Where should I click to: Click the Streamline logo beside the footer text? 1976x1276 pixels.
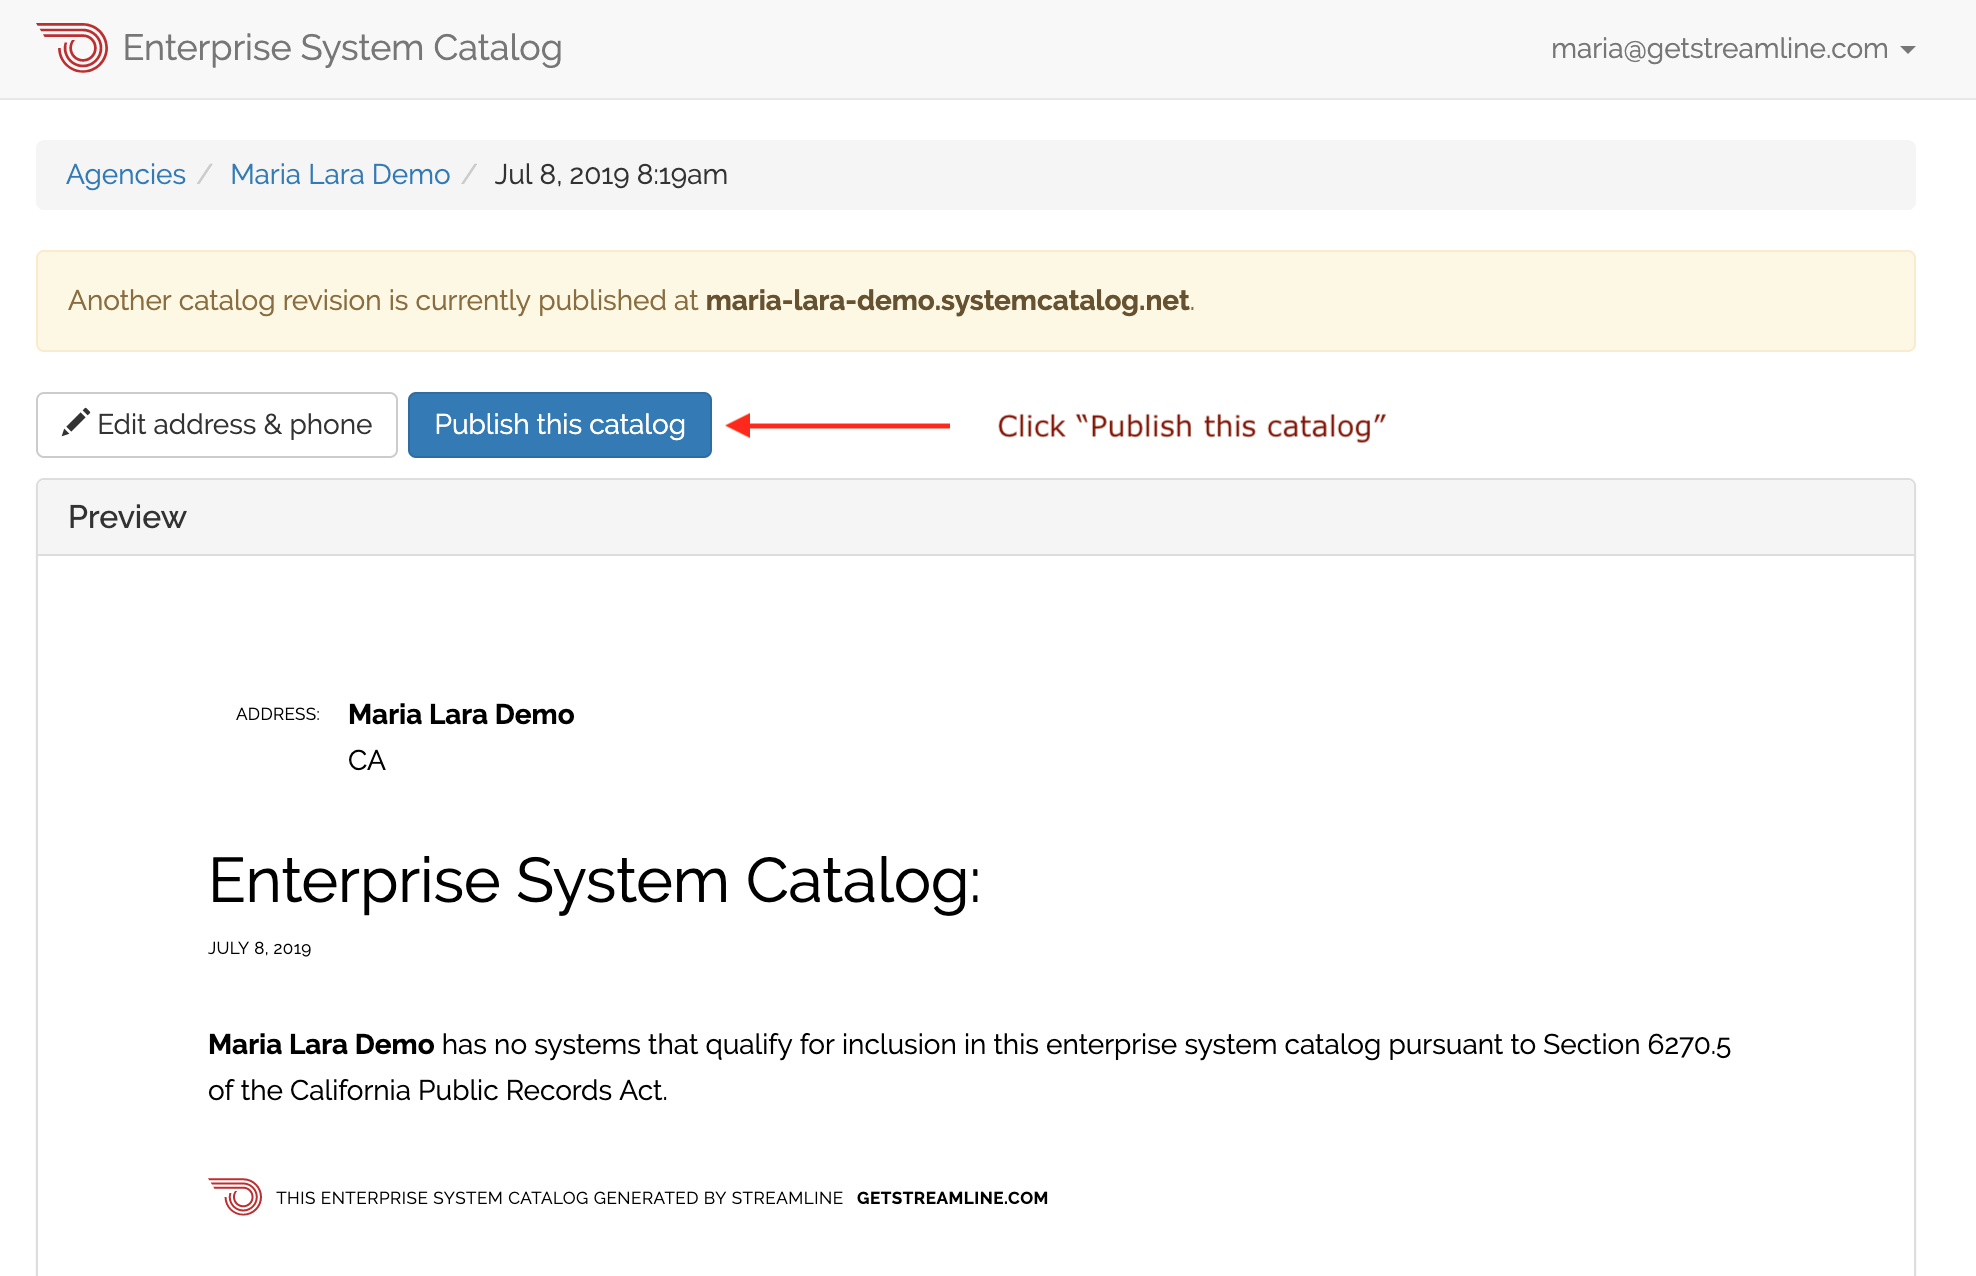click(234, 1196)
